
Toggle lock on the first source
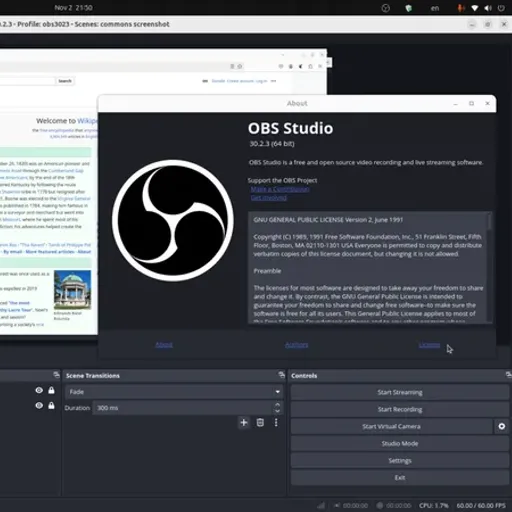click(x=51, y=390)
